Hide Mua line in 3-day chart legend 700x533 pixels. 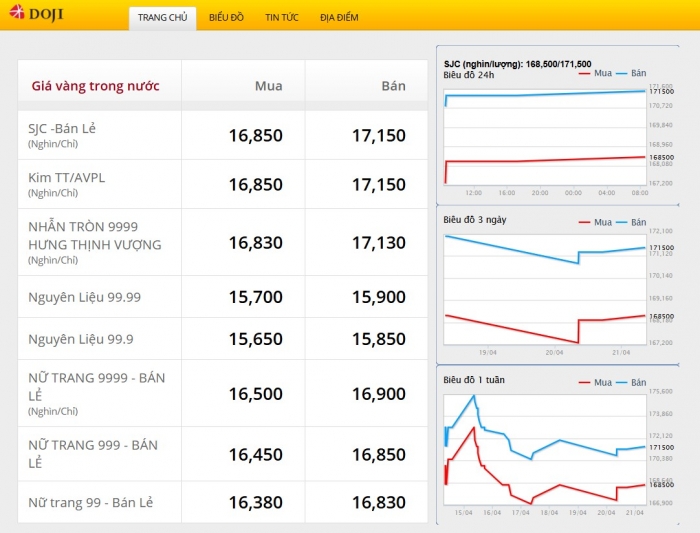596,222
